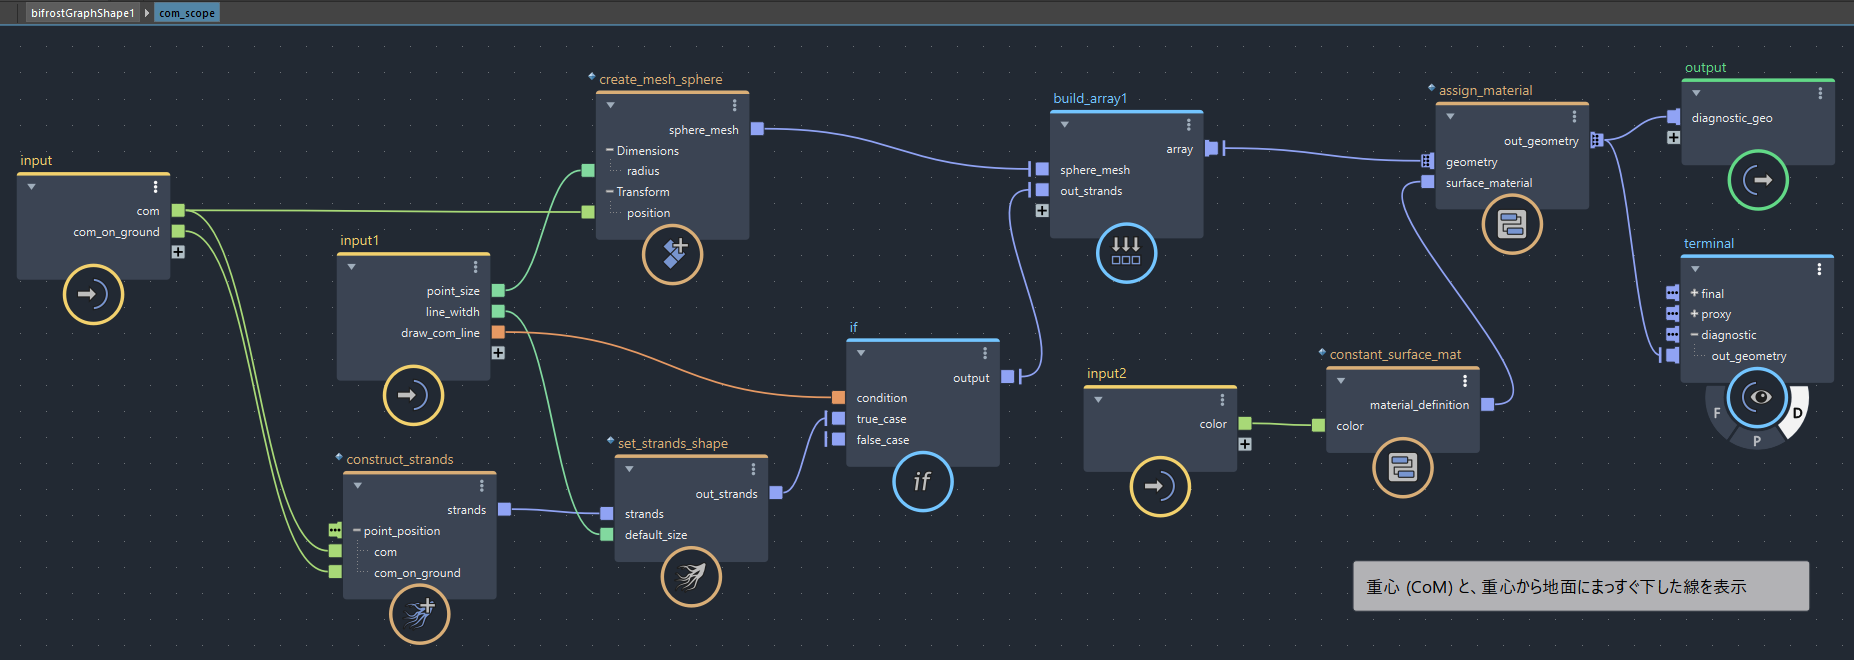The width and height of the screenshot is (1854, 660).
Task: Click the assign_material node icon
Action: coord(1511,224)
